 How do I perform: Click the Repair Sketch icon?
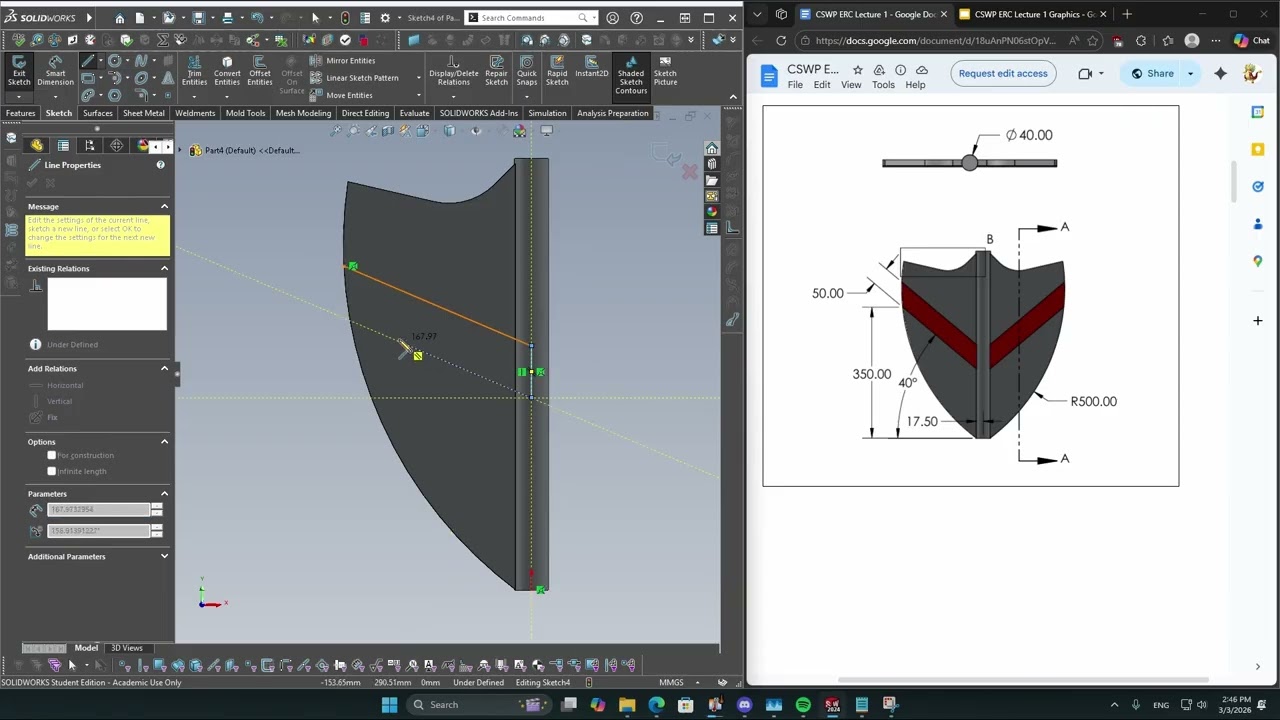click(x=496, y=70)
